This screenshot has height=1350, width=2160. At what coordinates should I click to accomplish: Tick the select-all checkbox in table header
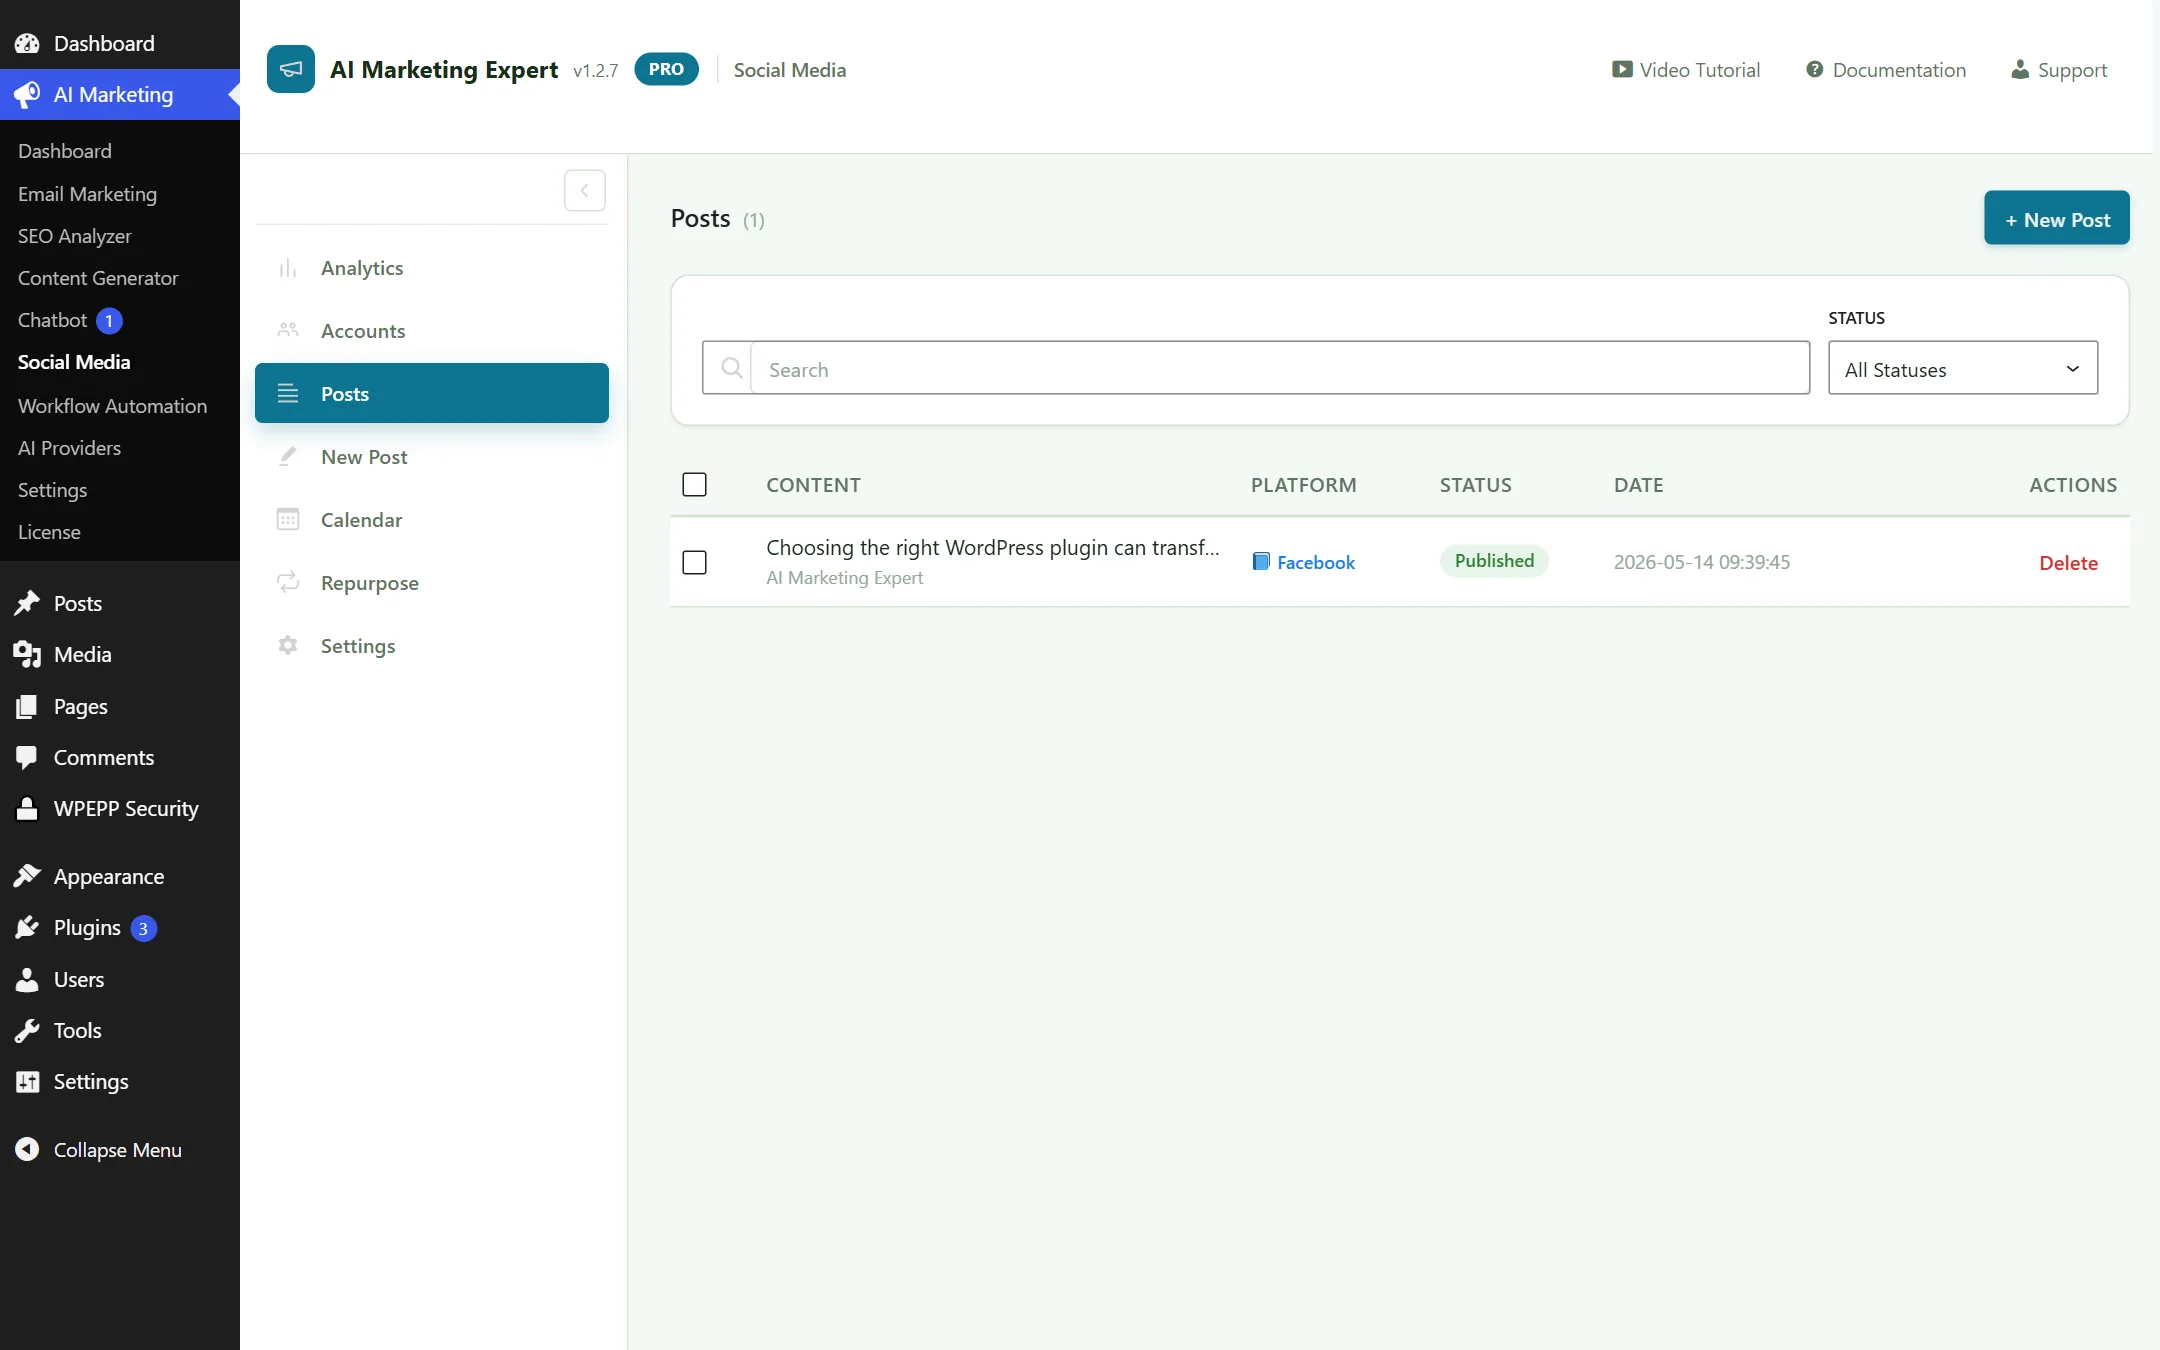tap(694, 484)
